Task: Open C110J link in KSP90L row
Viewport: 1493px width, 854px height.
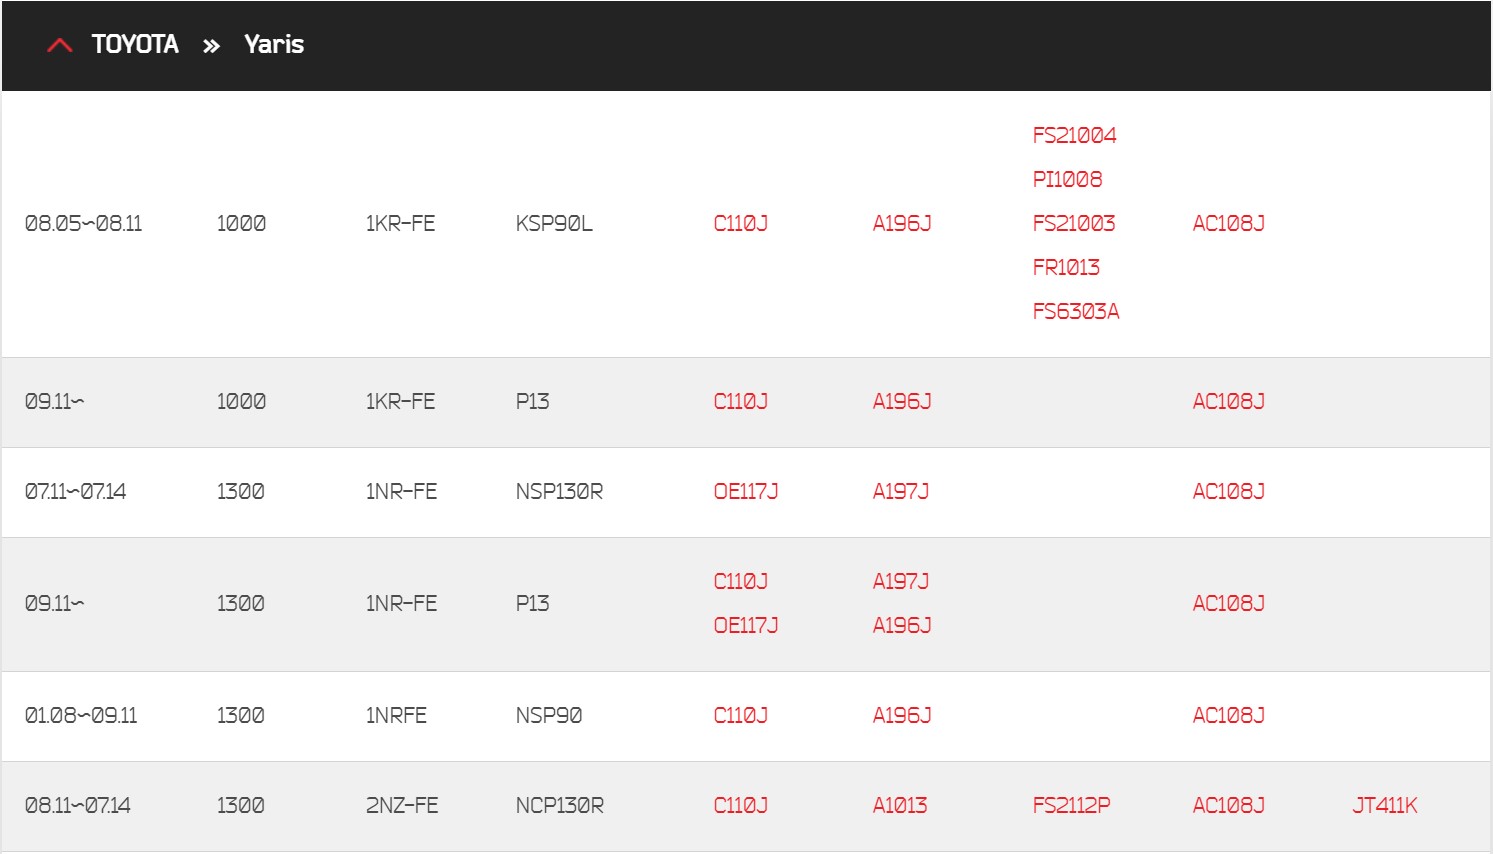Action: pos(741,223)
